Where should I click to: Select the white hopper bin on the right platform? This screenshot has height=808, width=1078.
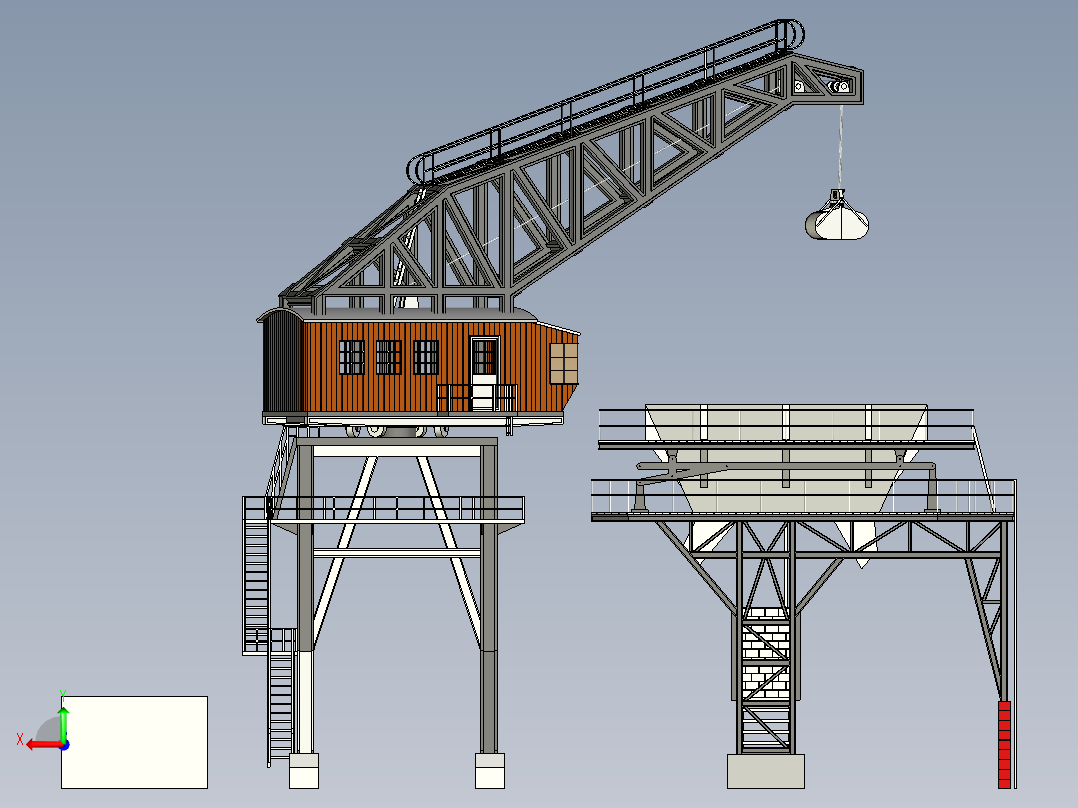(x=786, y=458)
